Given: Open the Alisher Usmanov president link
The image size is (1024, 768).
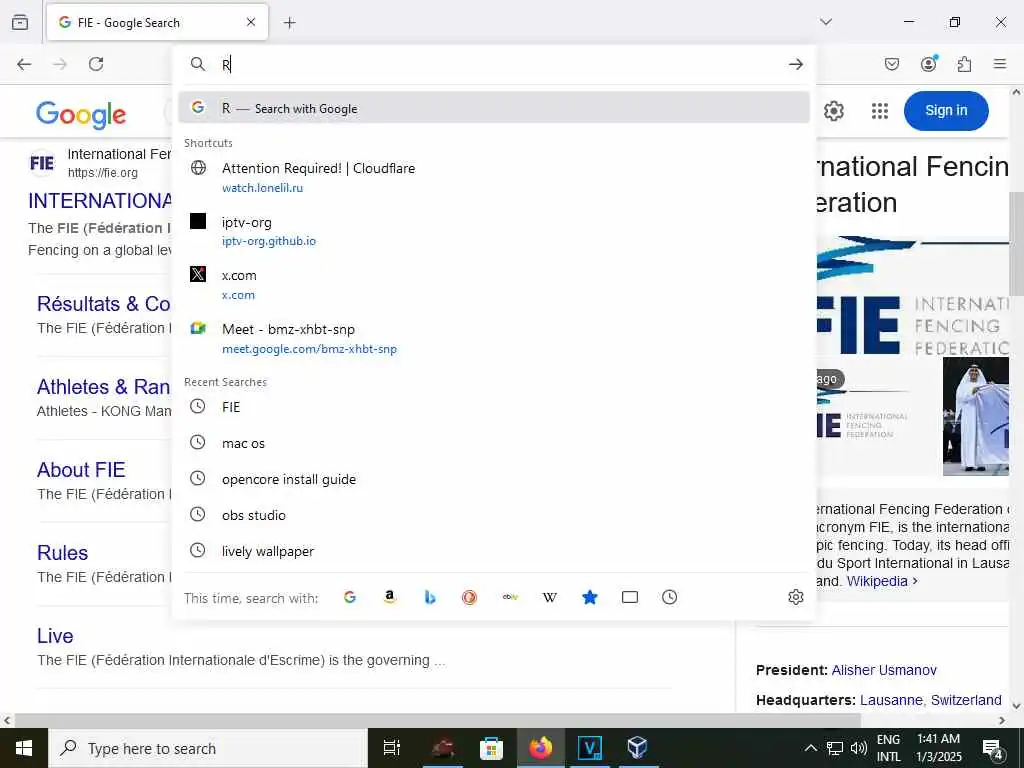Looking at the screenshot, I should [884, 670].
